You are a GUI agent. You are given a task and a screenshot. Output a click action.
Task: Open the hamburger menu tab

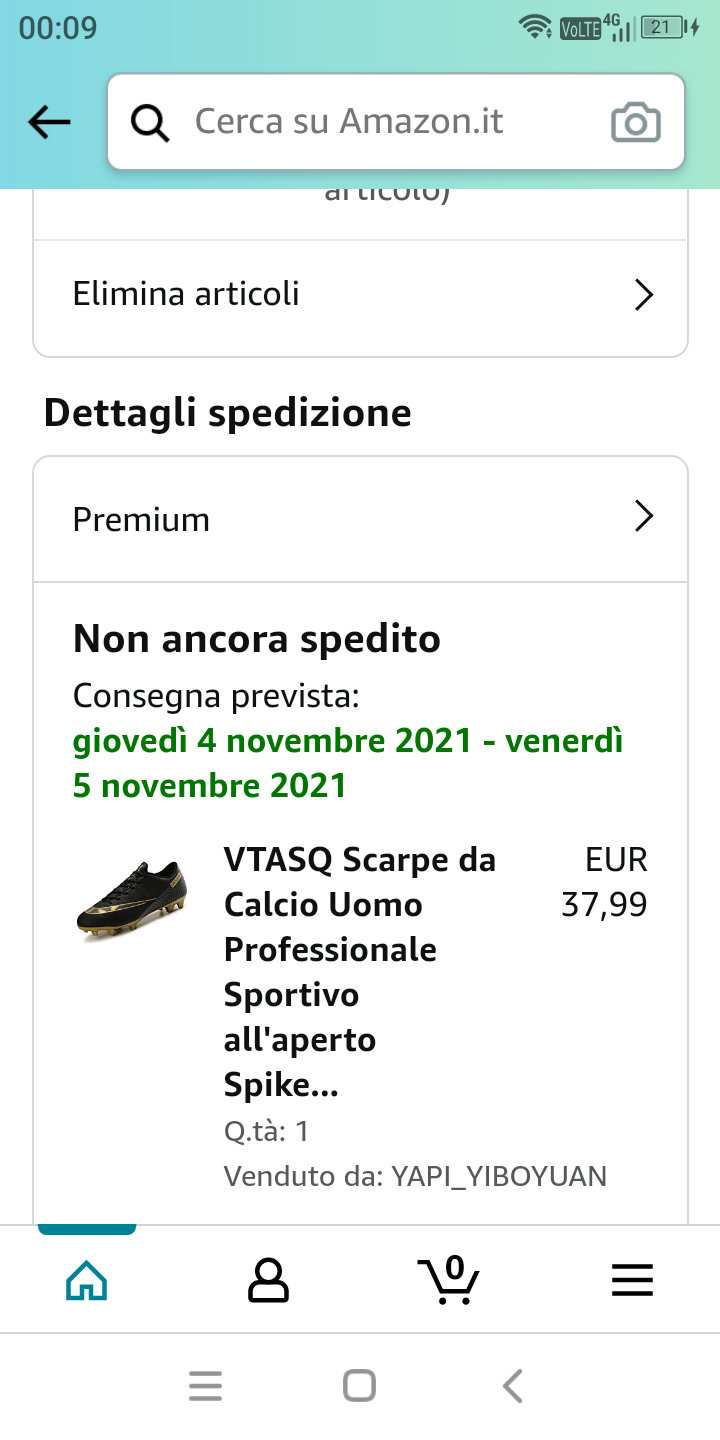[x=632, y=1280]
